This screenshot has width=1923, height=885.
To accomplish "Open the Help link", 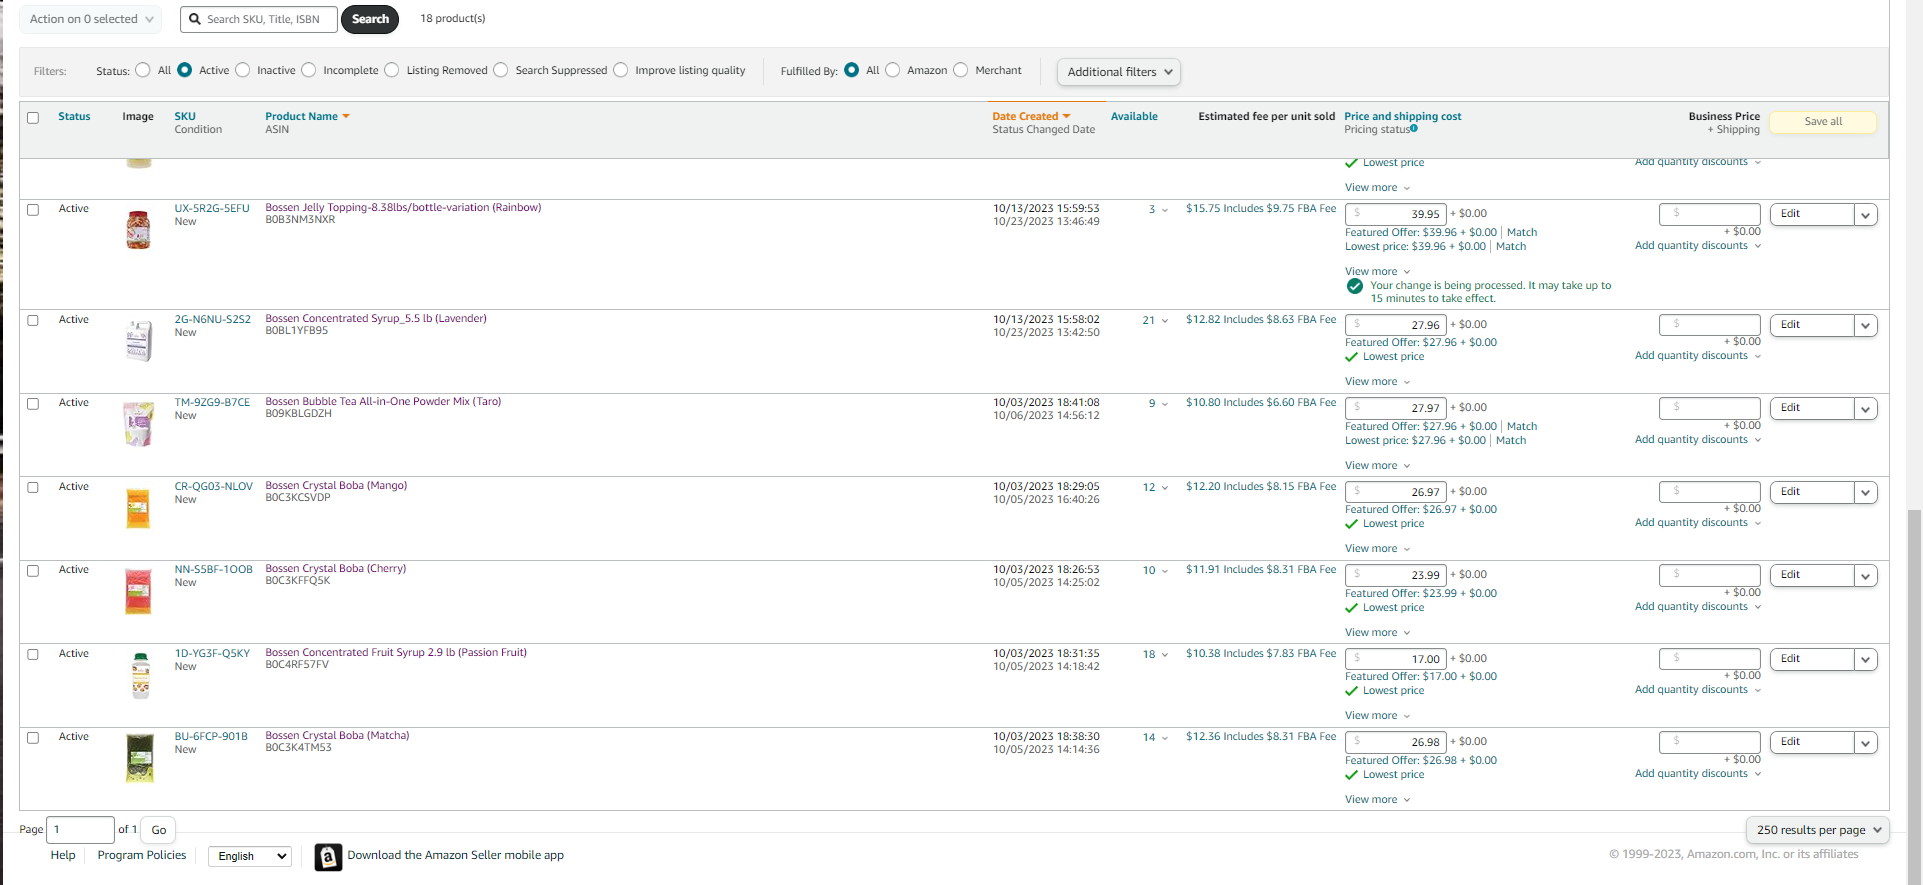I will click(63, 856).
